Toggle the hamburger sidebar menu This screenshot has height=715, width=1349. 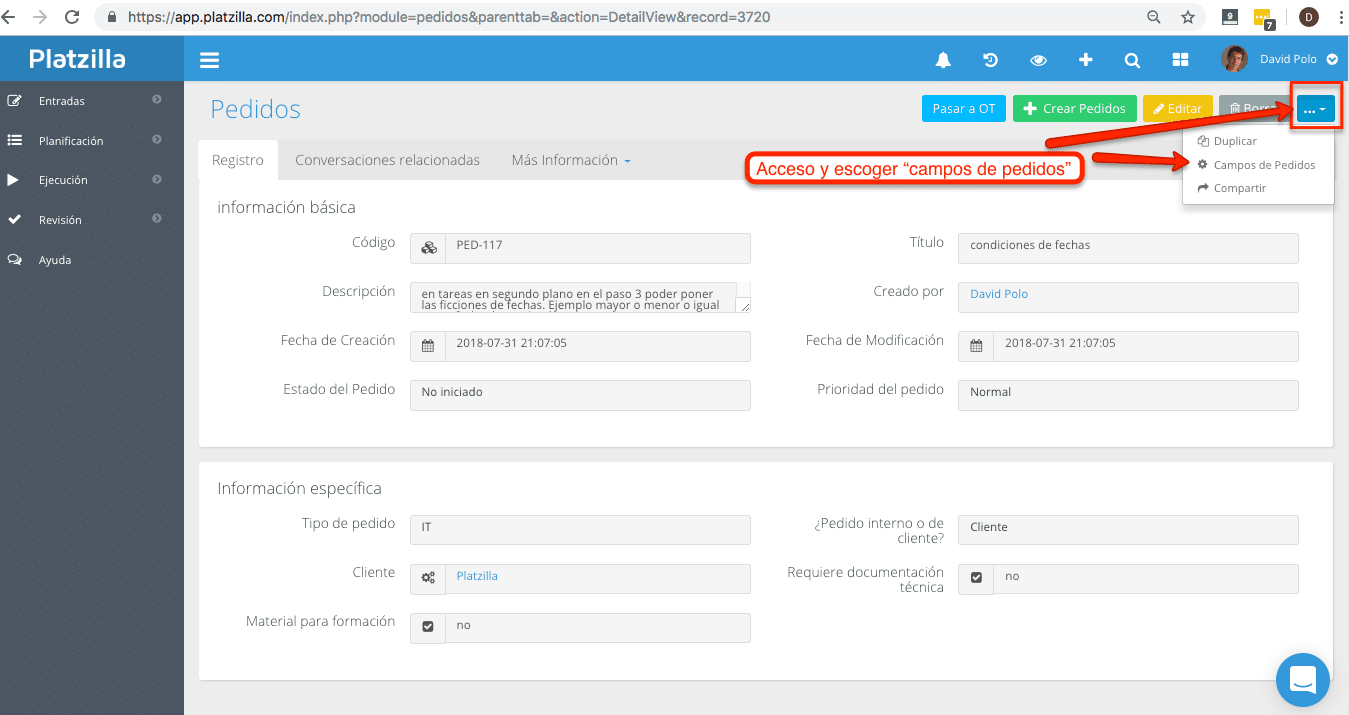(209, 60)
